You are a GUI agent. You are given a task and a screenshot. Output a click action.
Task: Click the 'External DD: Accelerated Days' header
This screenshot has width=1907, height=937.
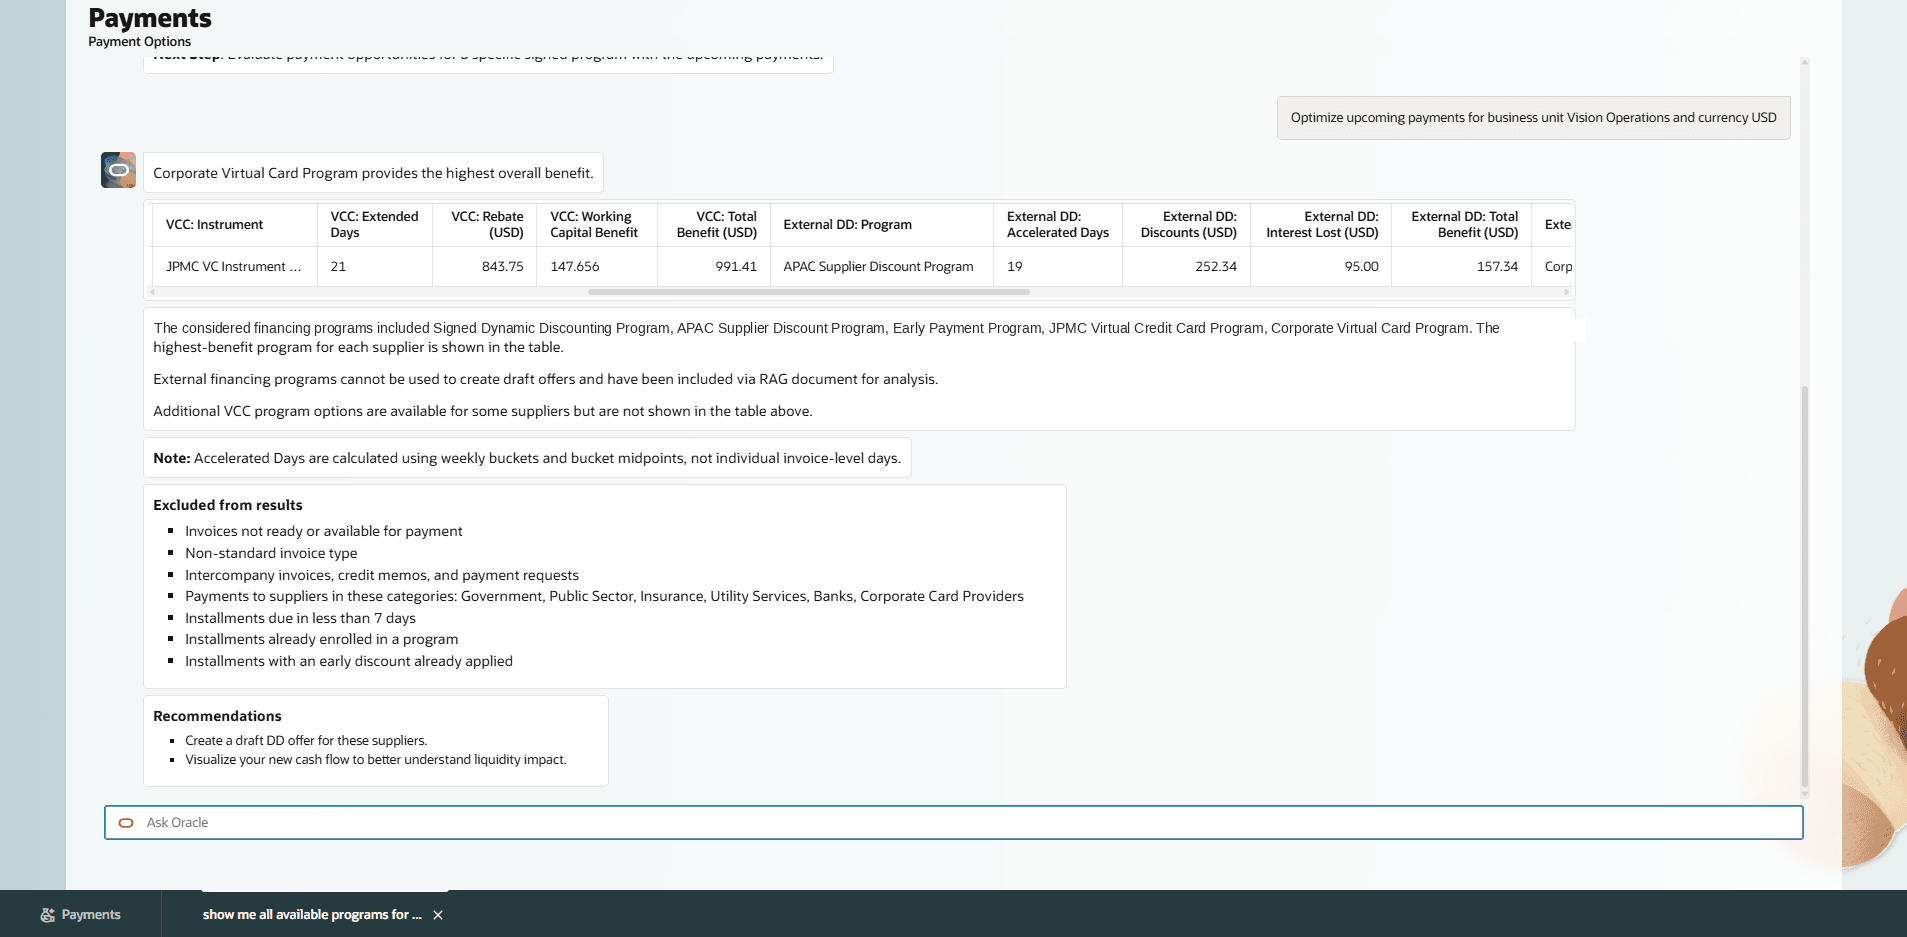(x=1058, y=224)
